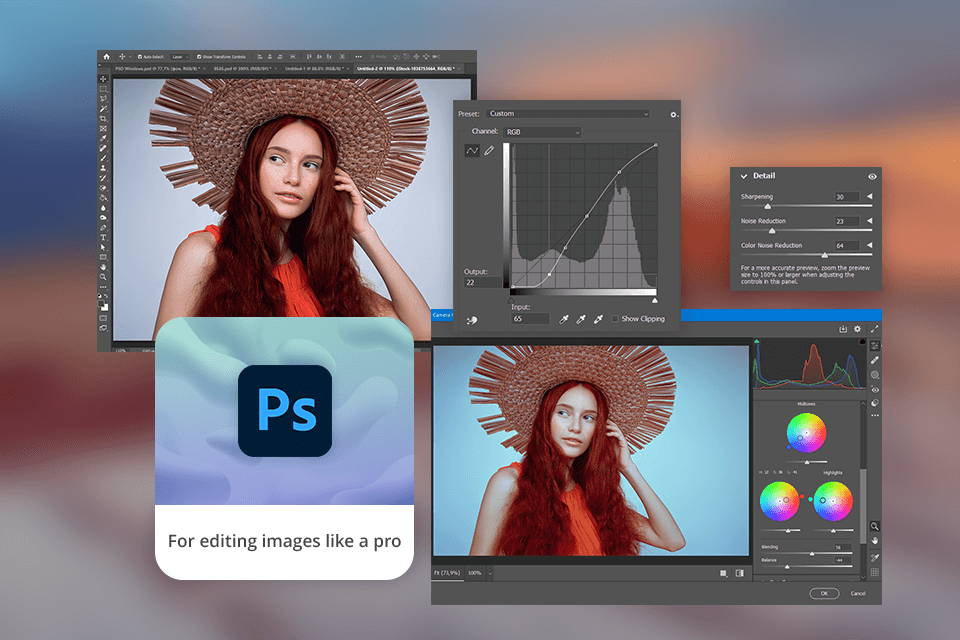Select the Brush tool
This screenshot has height=640, width=960.
click(103, 159)
